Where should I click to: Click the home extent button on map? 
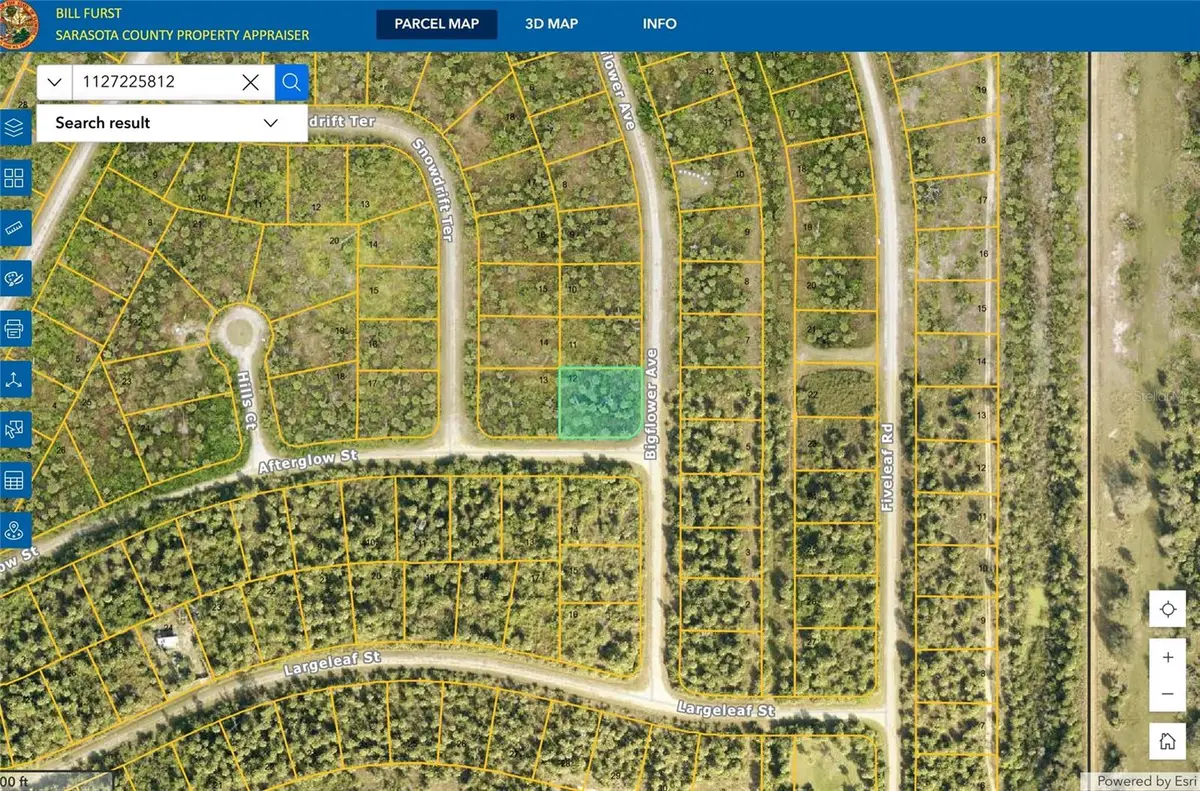(x=1167, y=741)
